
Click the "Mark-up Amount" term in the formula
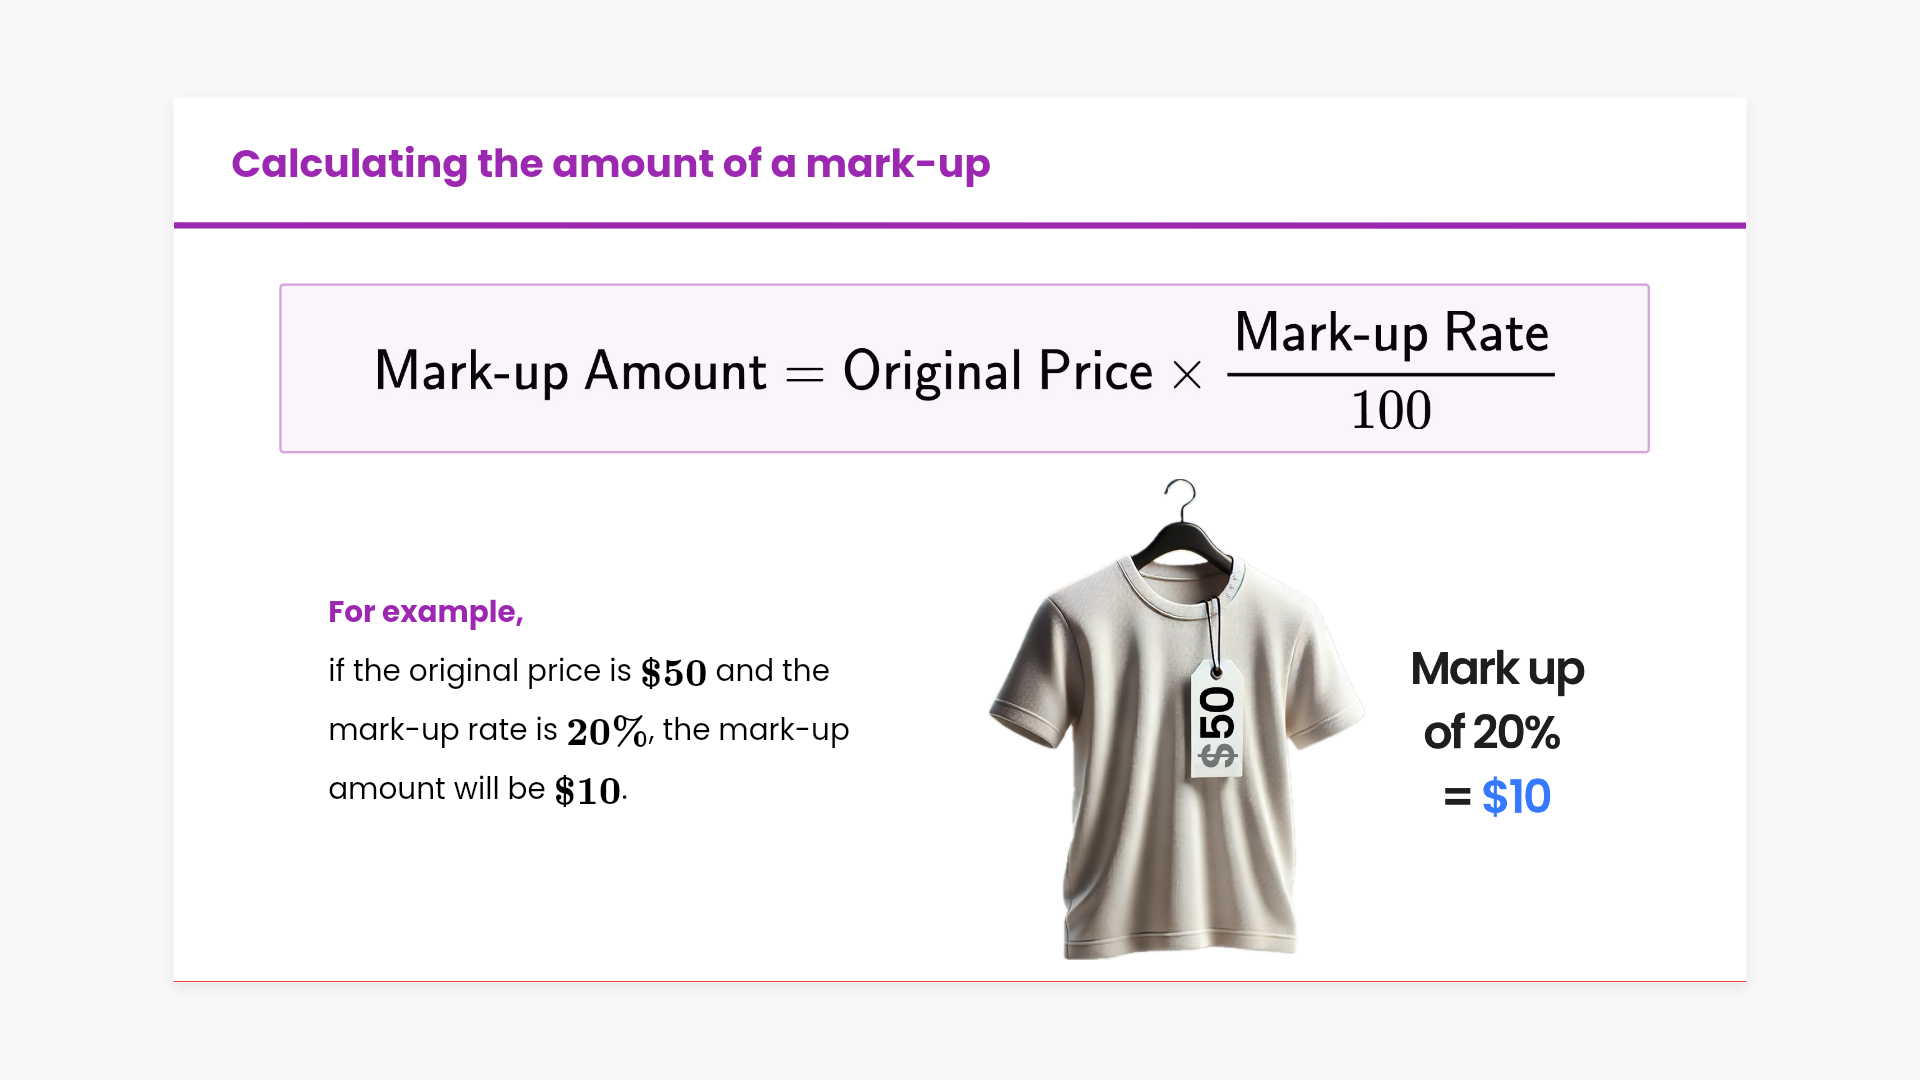[x=570, y=371]
